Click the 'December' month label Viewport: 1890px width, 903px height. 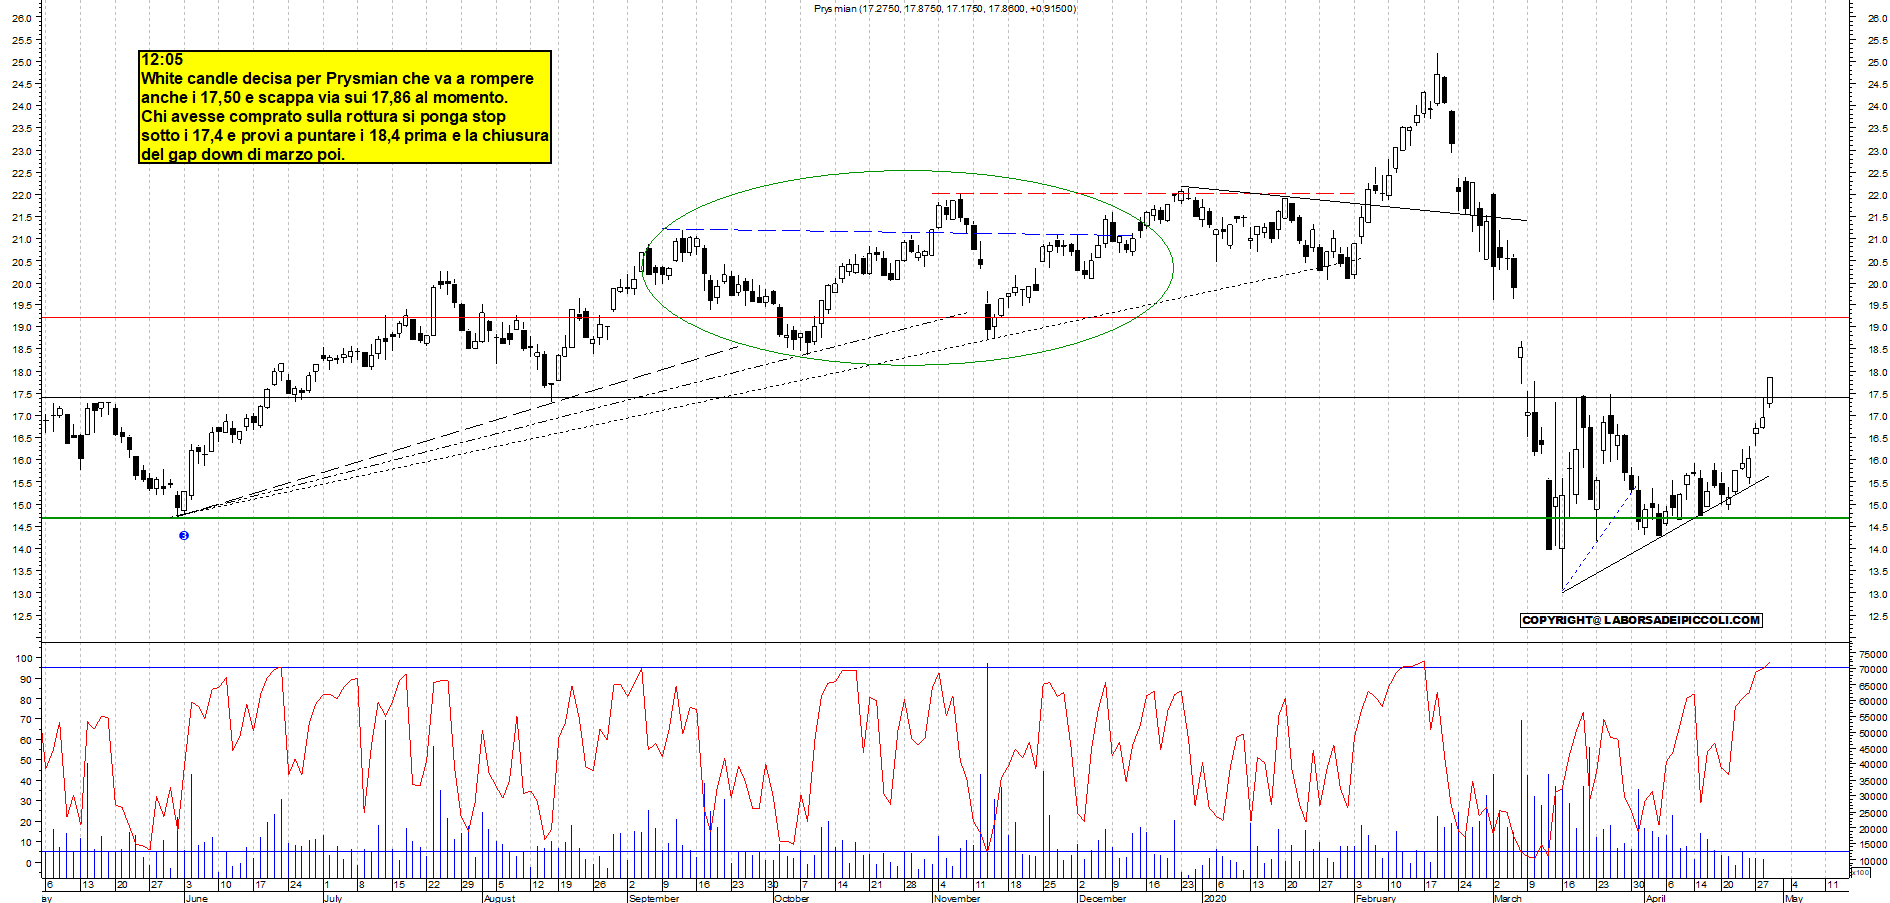[1103, 898]
